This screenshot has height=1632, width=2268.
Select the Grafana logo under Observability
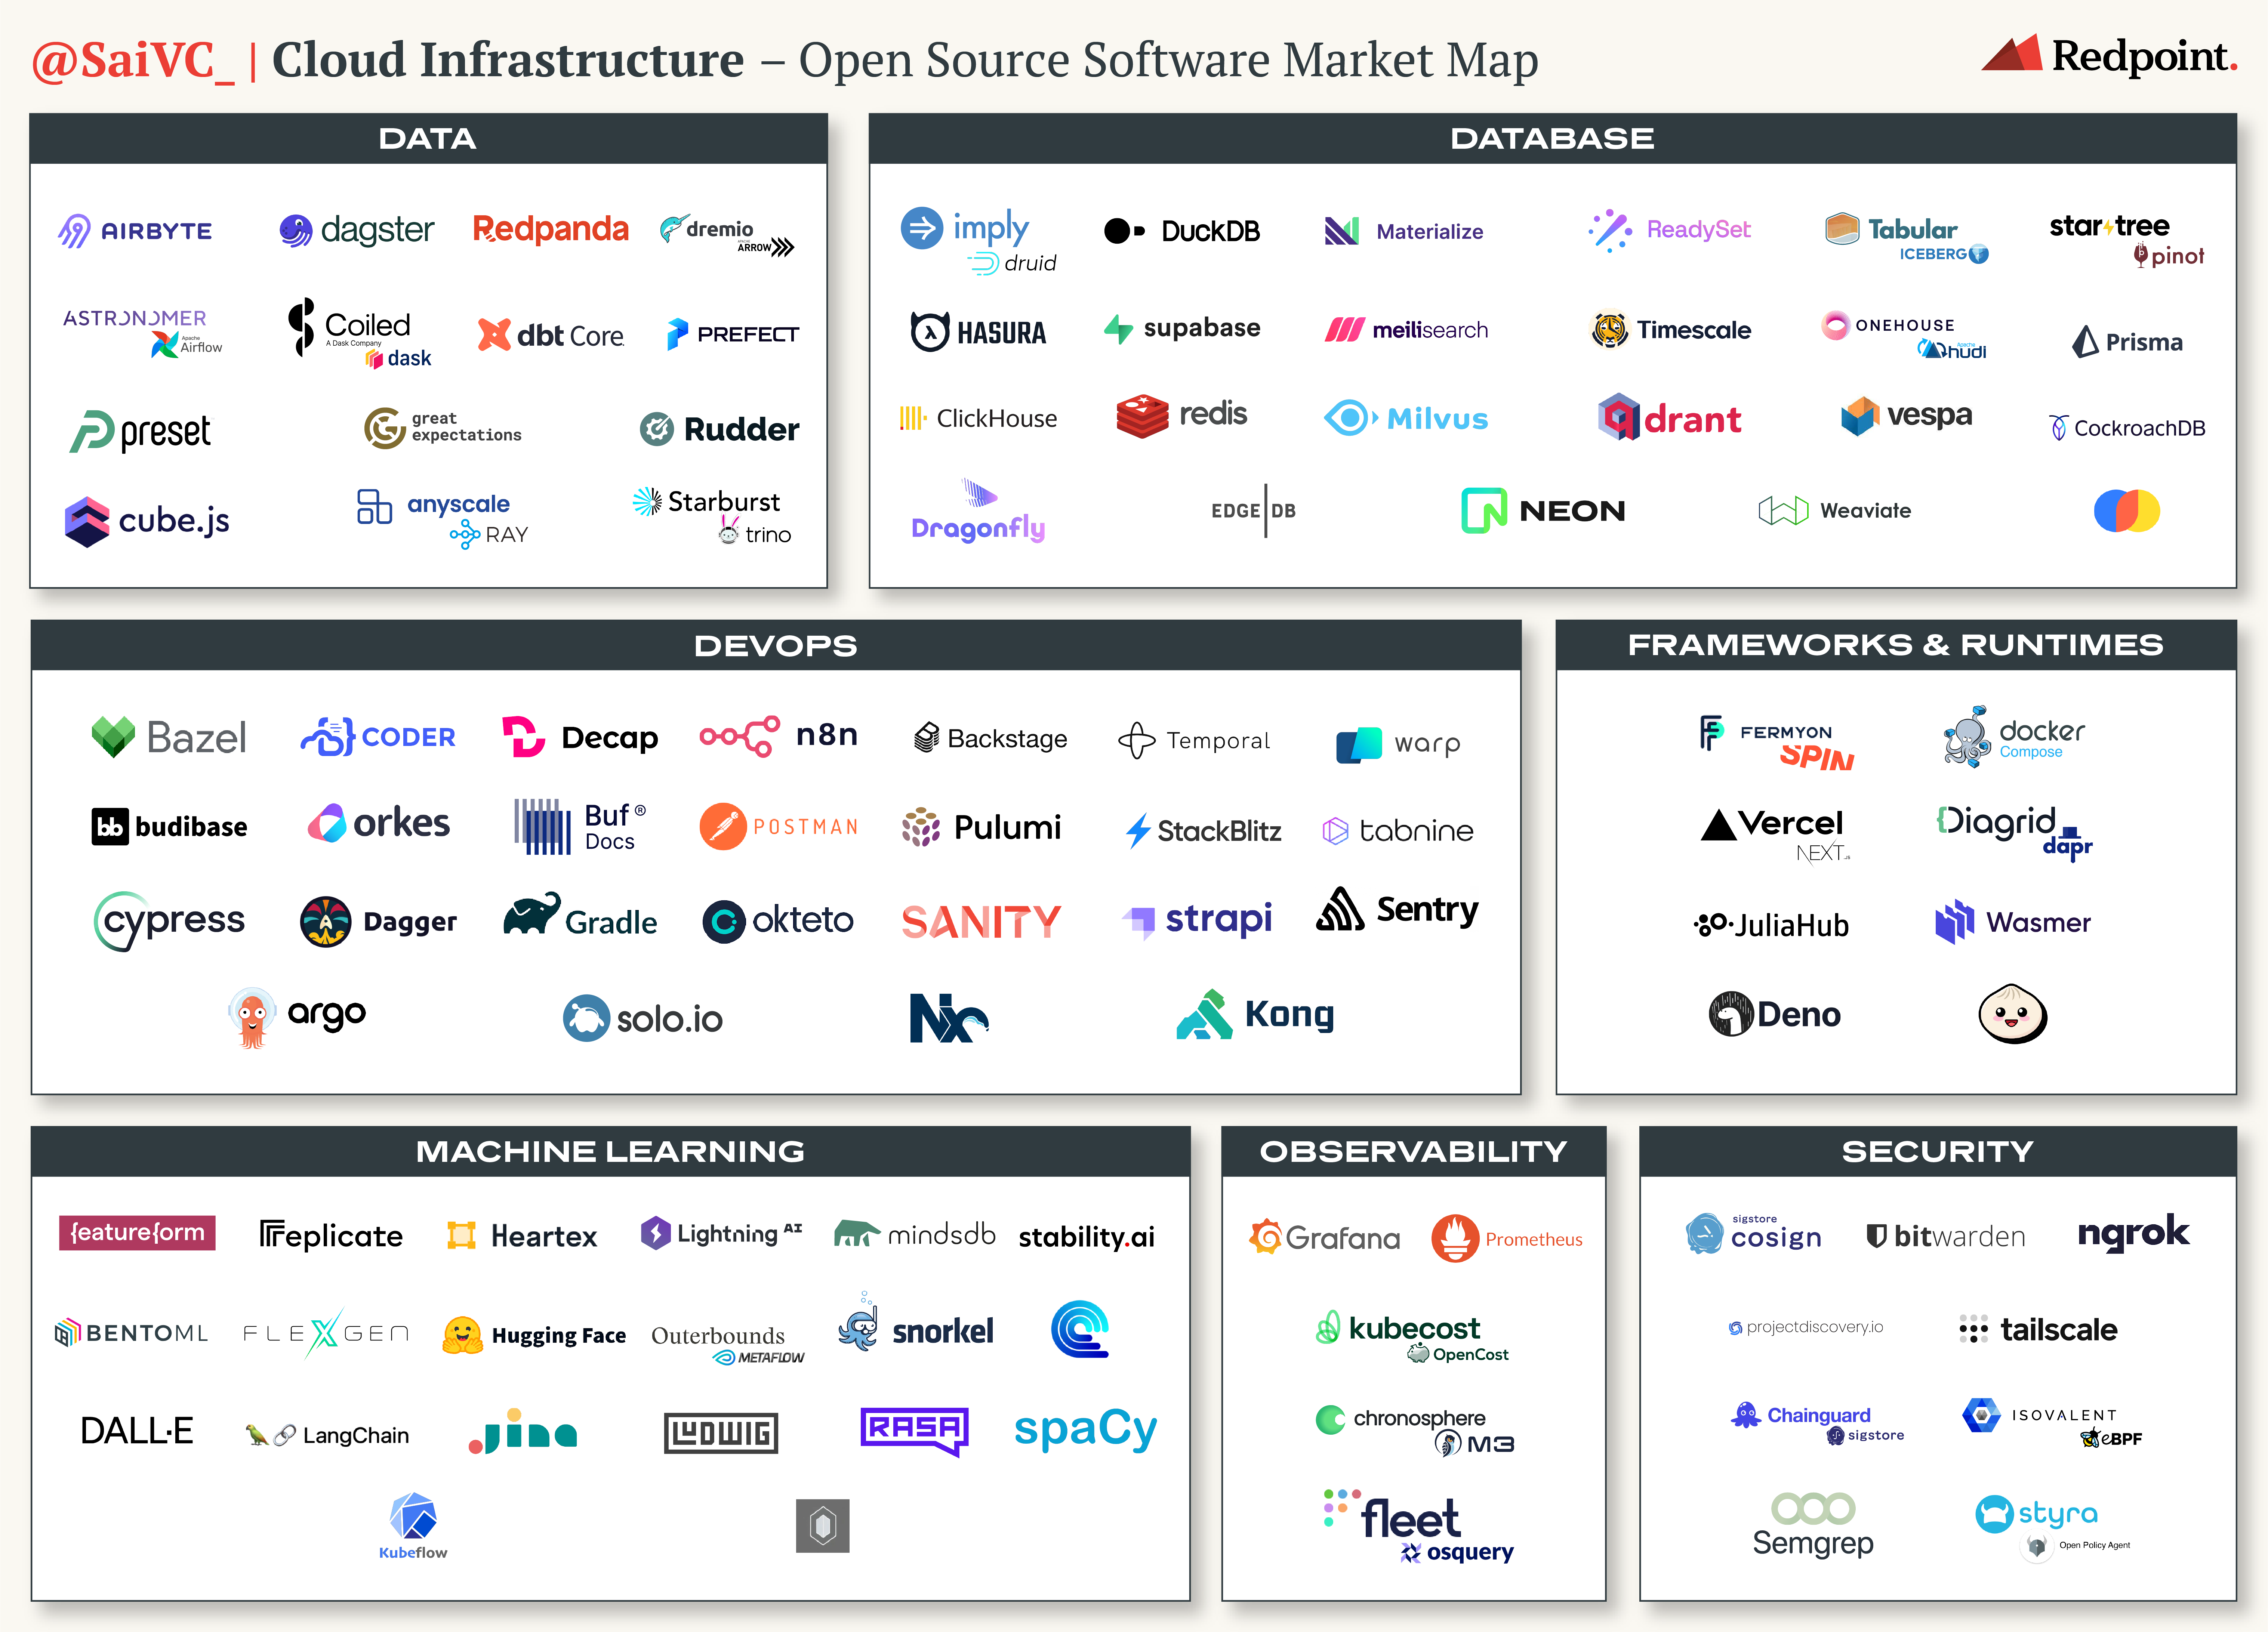click(x=1323, y=1237)
